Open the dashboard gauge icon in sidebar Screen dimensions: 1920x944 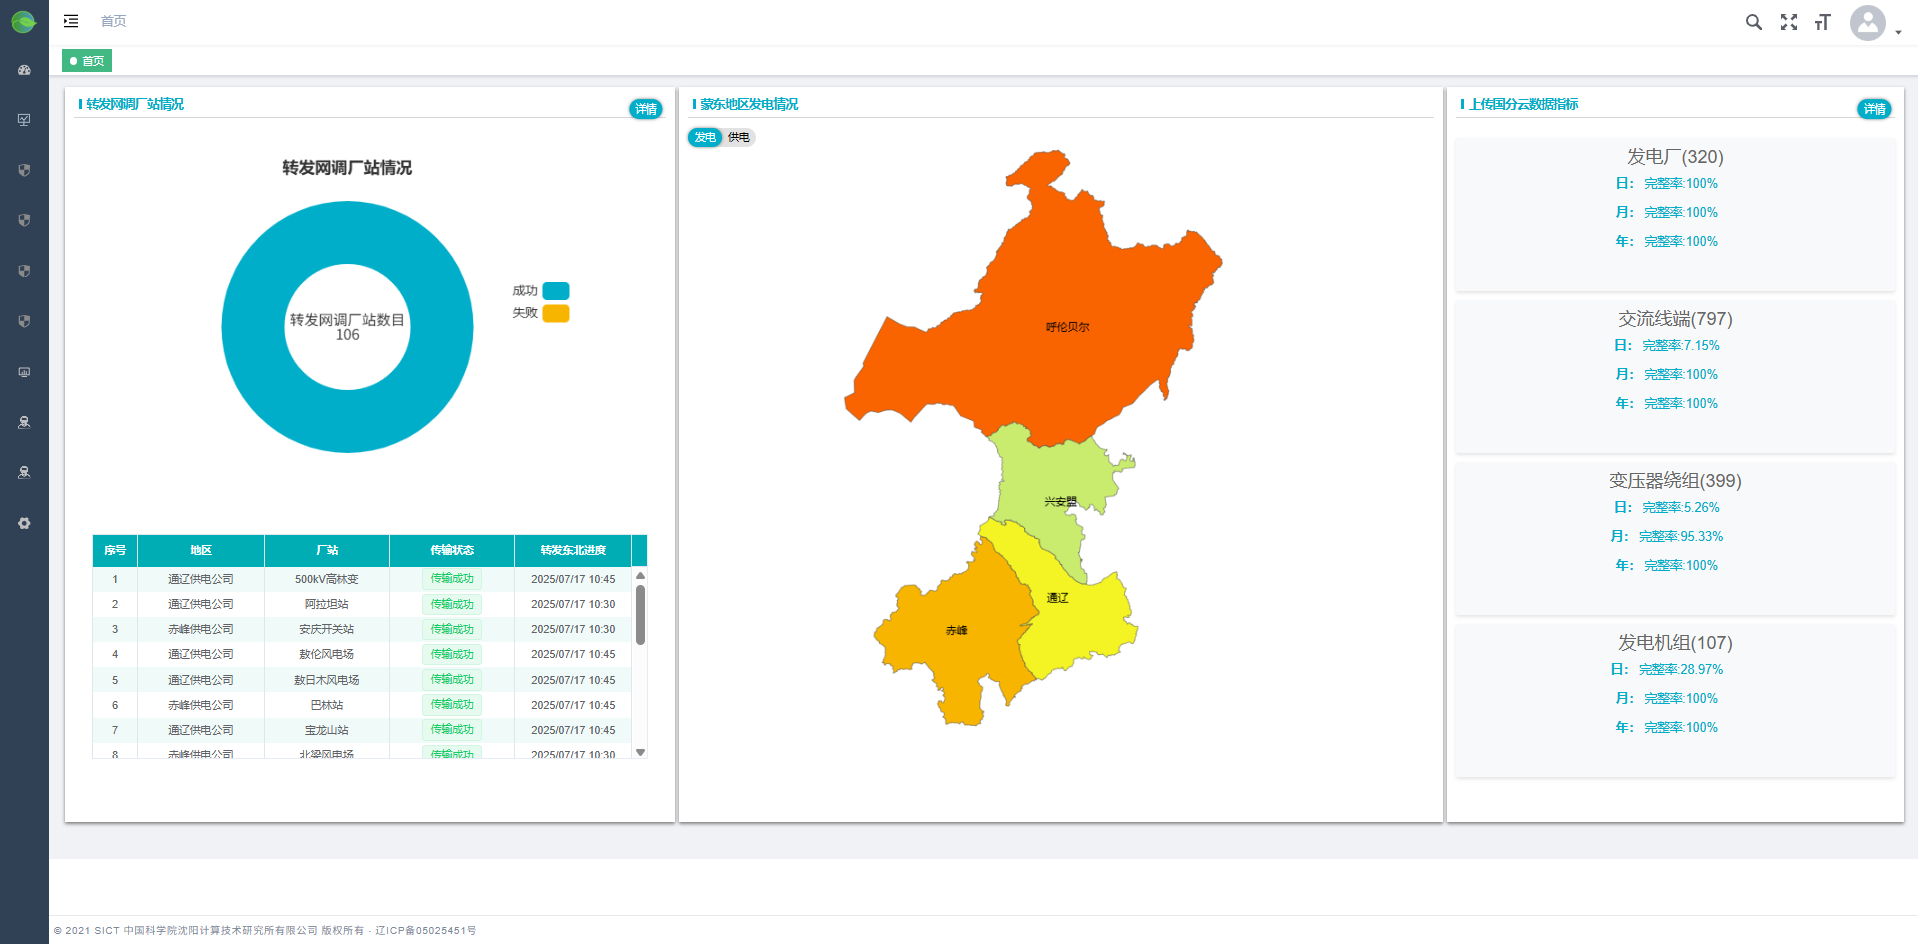click(x=24, y=70)
